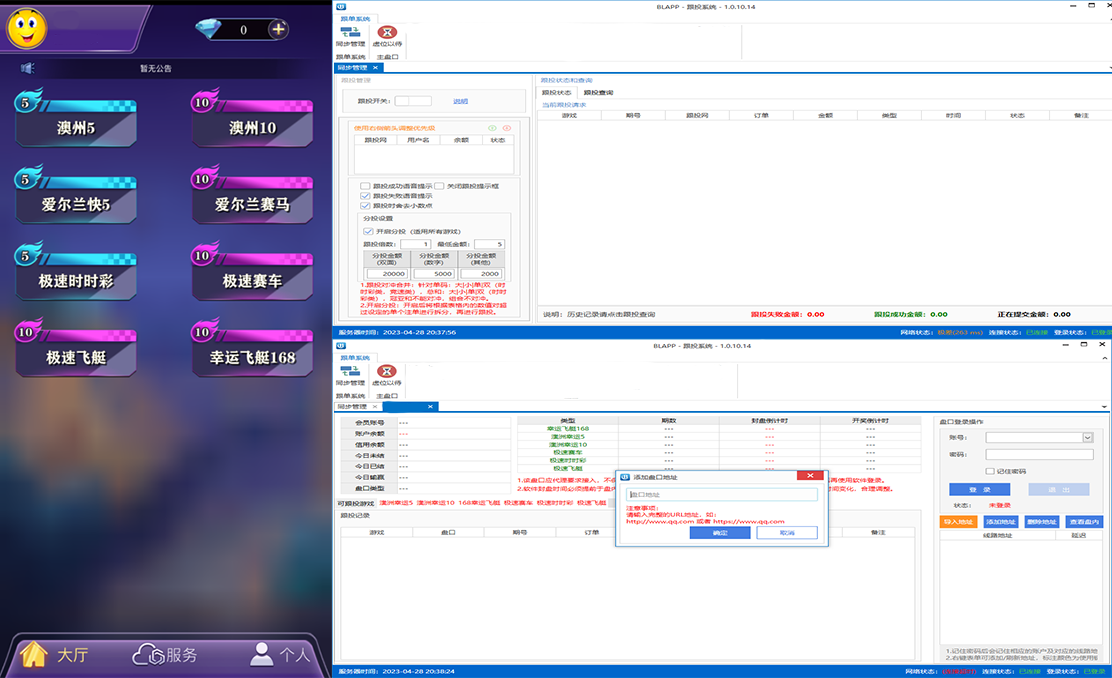
Task: Click 同步管理 ribbon icon in upper window
Action: (349, 34)
